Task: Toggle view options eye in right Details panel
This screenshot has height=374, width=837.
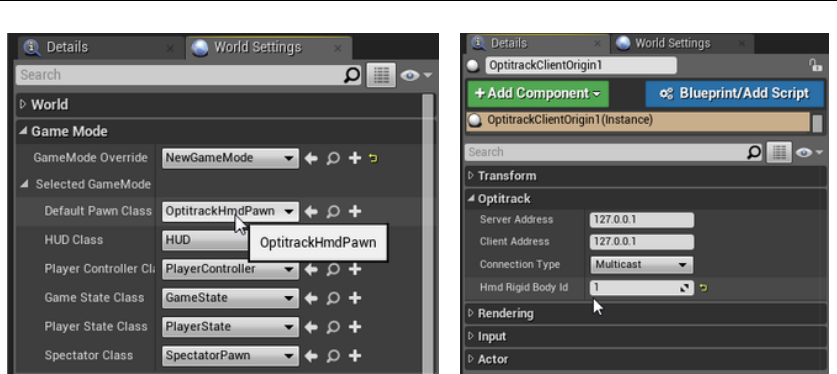Action: tap(809, 153)
